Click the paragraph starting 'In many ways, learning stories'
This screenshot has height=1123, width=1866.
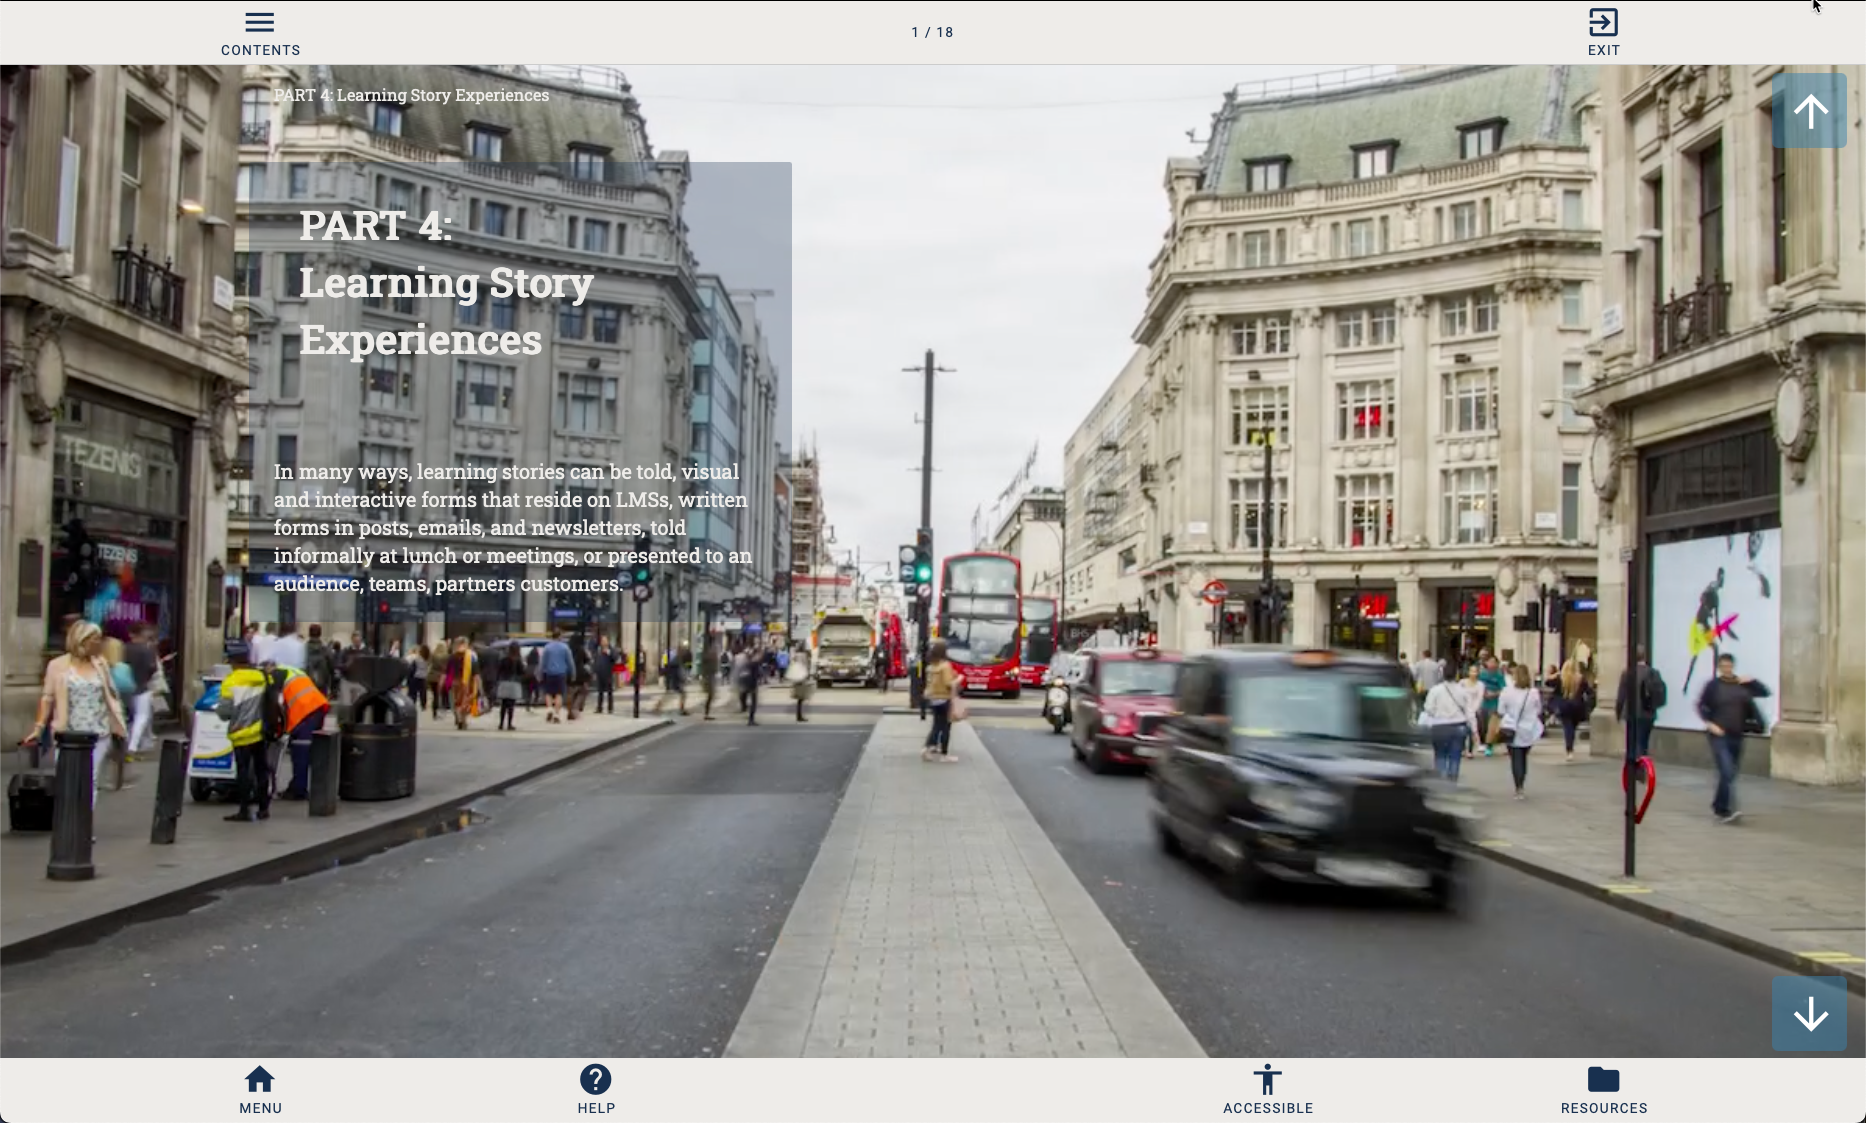[x=513, y=527]
